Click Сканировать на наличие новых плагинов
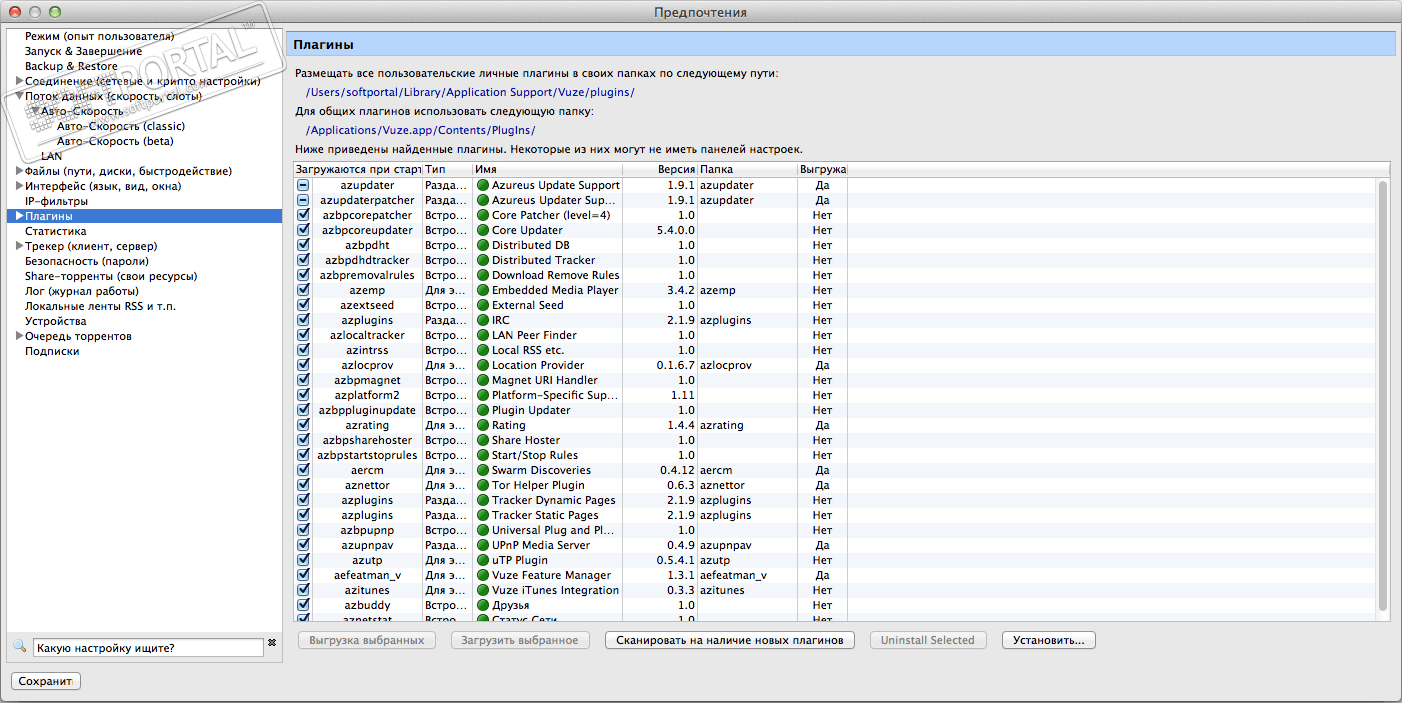 click(729, 640)
